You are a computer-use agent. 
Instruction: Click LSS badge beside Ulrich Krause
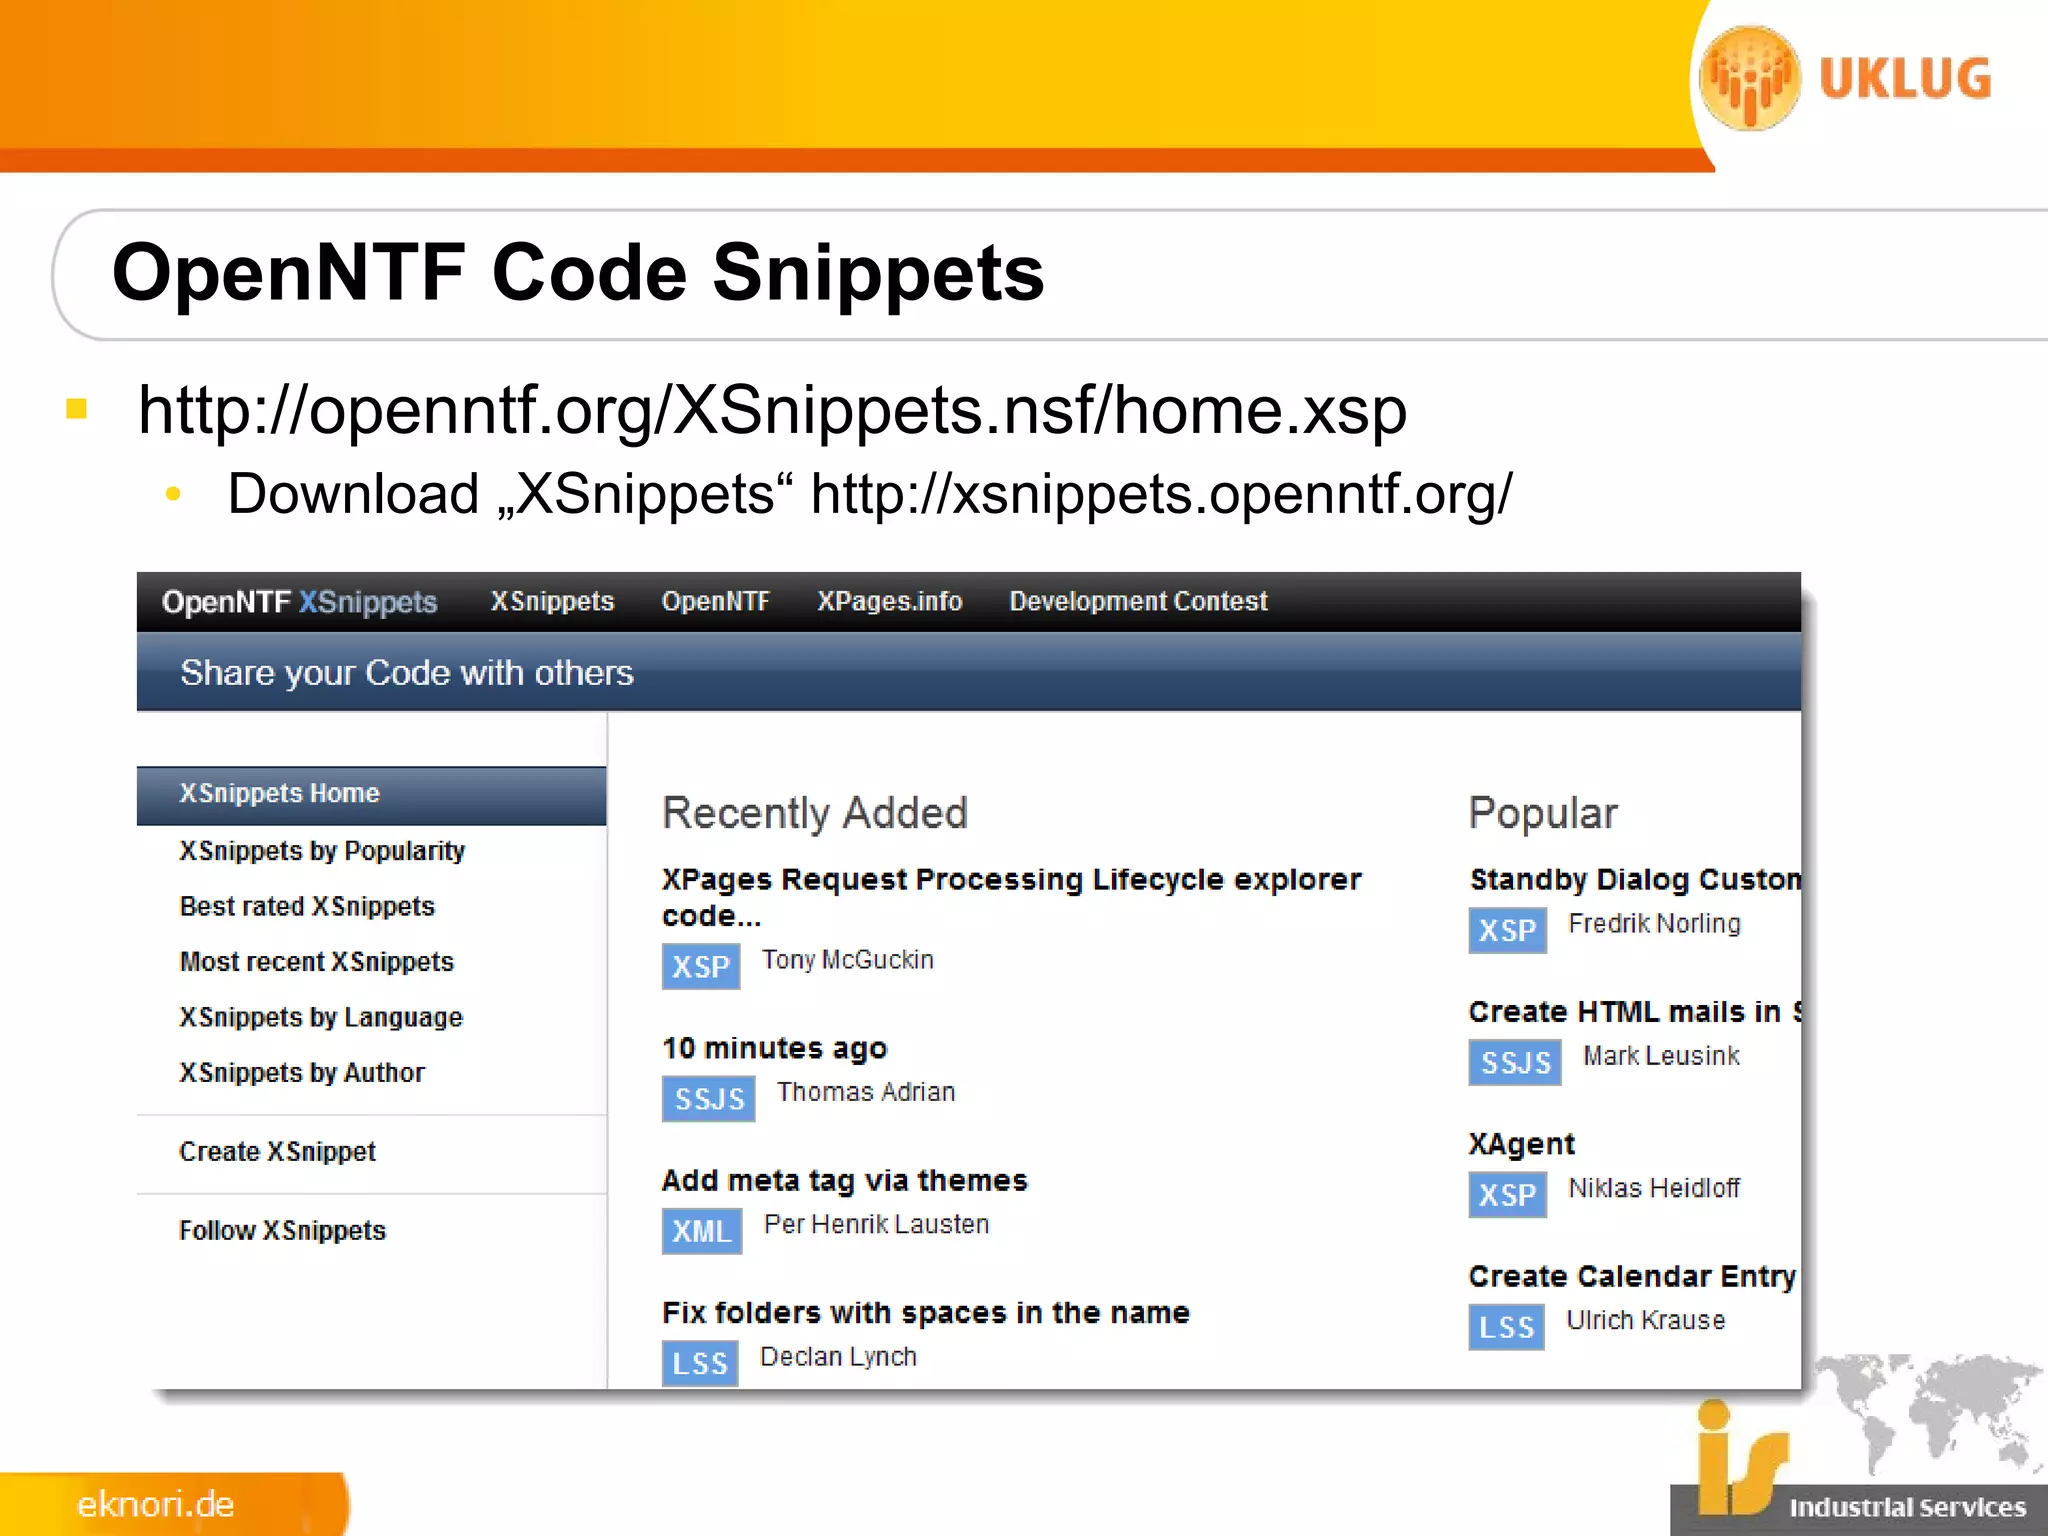click(x=1507, y=1327)
